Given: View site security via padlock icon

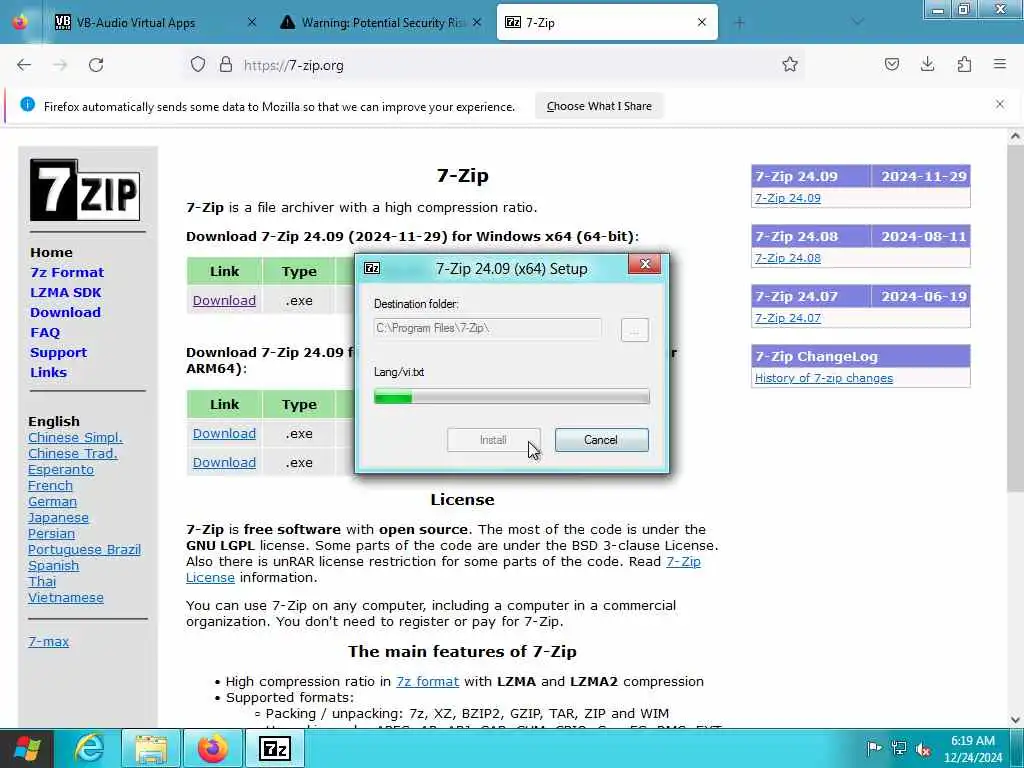Looking at the screenshot, I should (226, 65).
